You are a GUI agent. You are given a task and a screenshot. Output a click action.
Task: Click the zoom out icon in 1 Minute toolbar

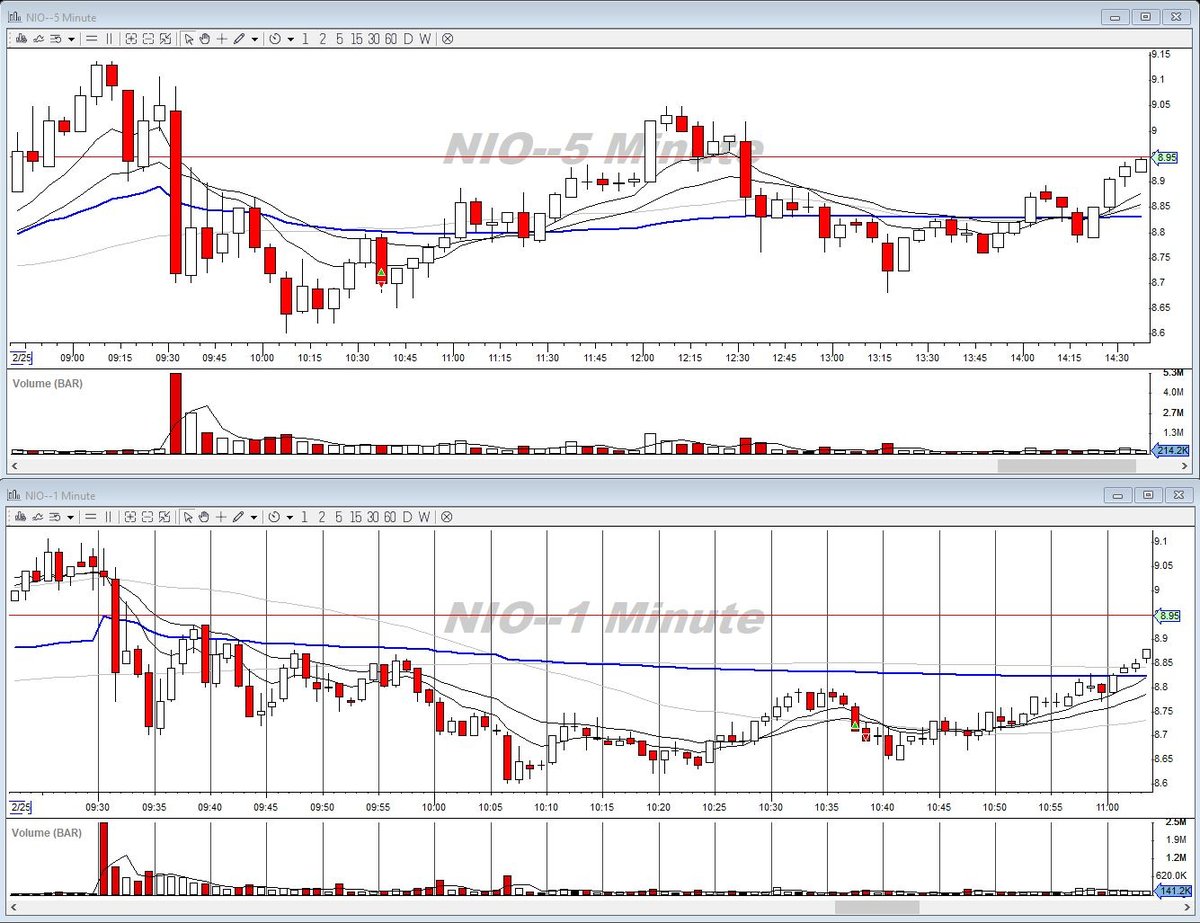point(148,517)
